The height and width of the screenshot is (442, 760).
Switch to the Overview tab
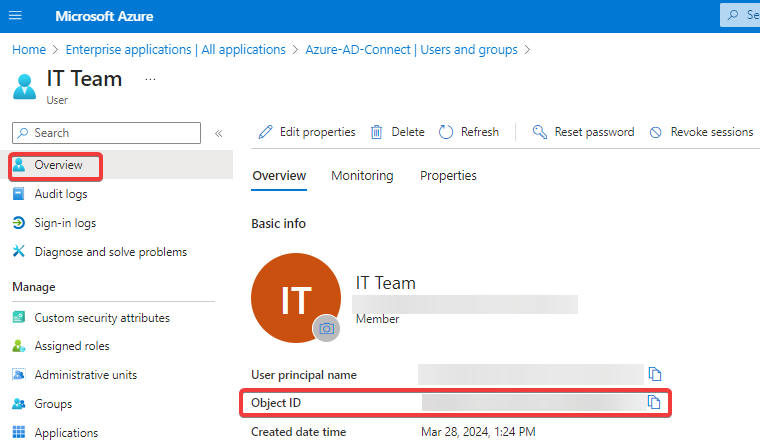click(279, 176)
